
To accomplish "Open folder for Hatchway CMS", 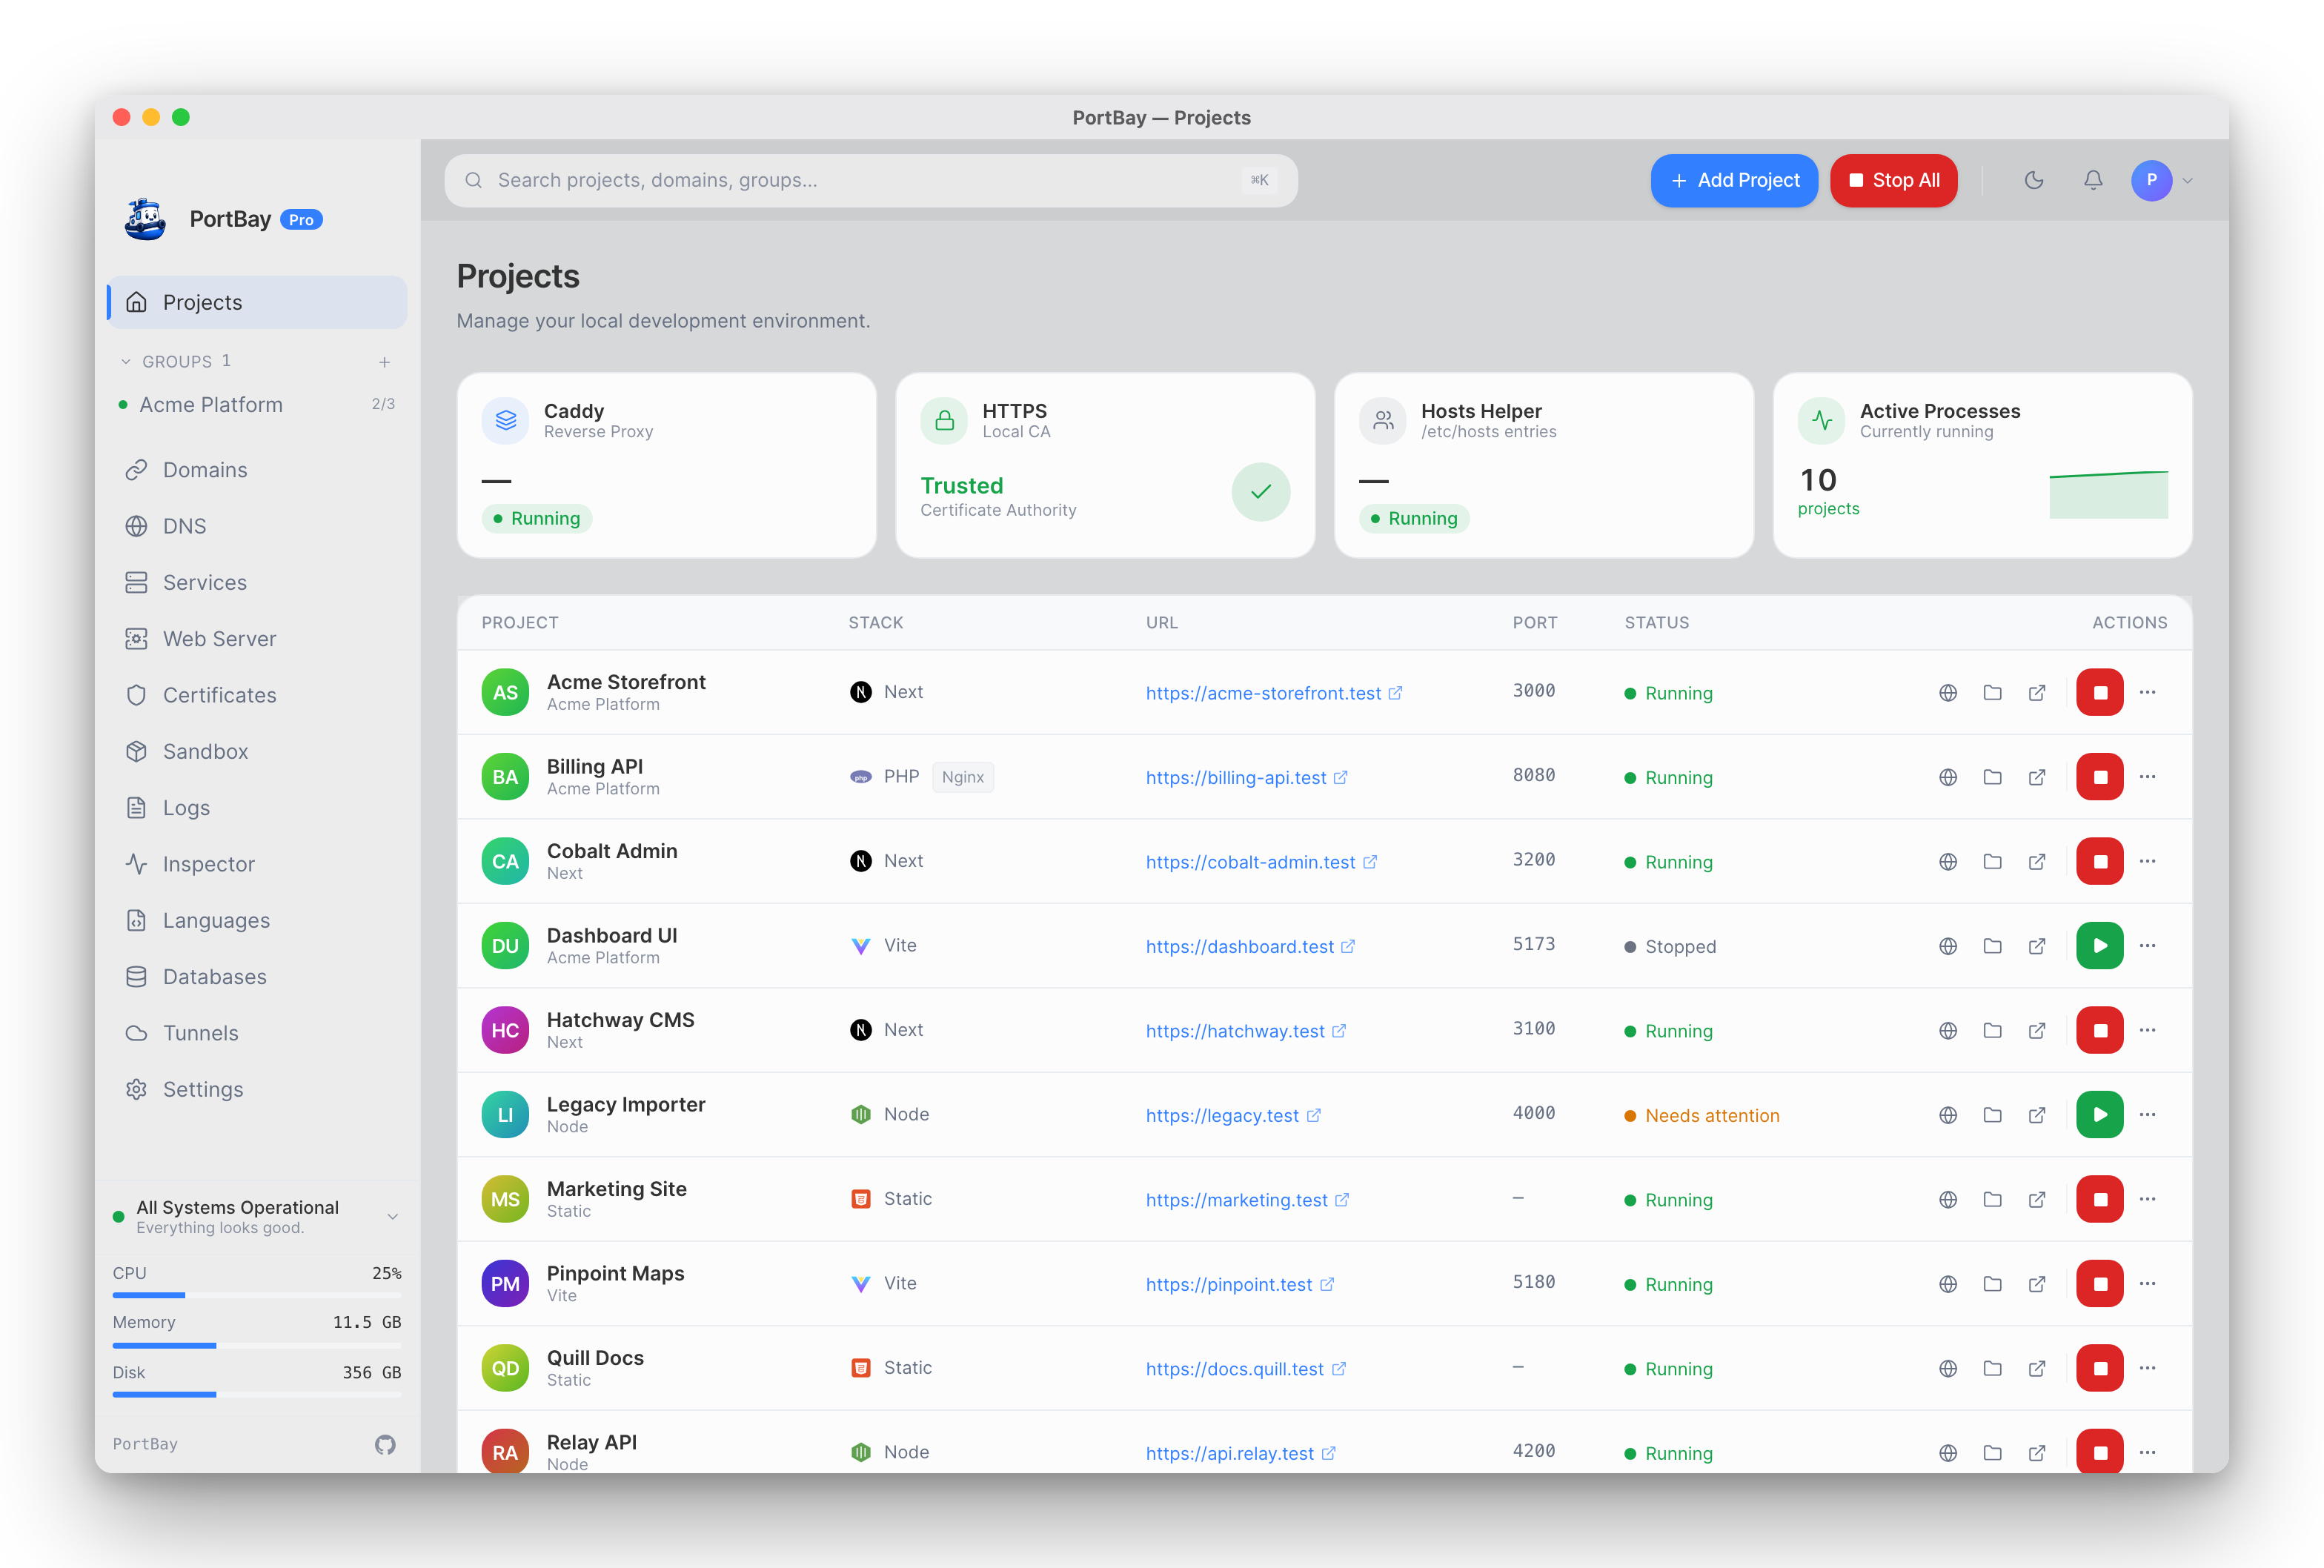I will point(1992,1030).
